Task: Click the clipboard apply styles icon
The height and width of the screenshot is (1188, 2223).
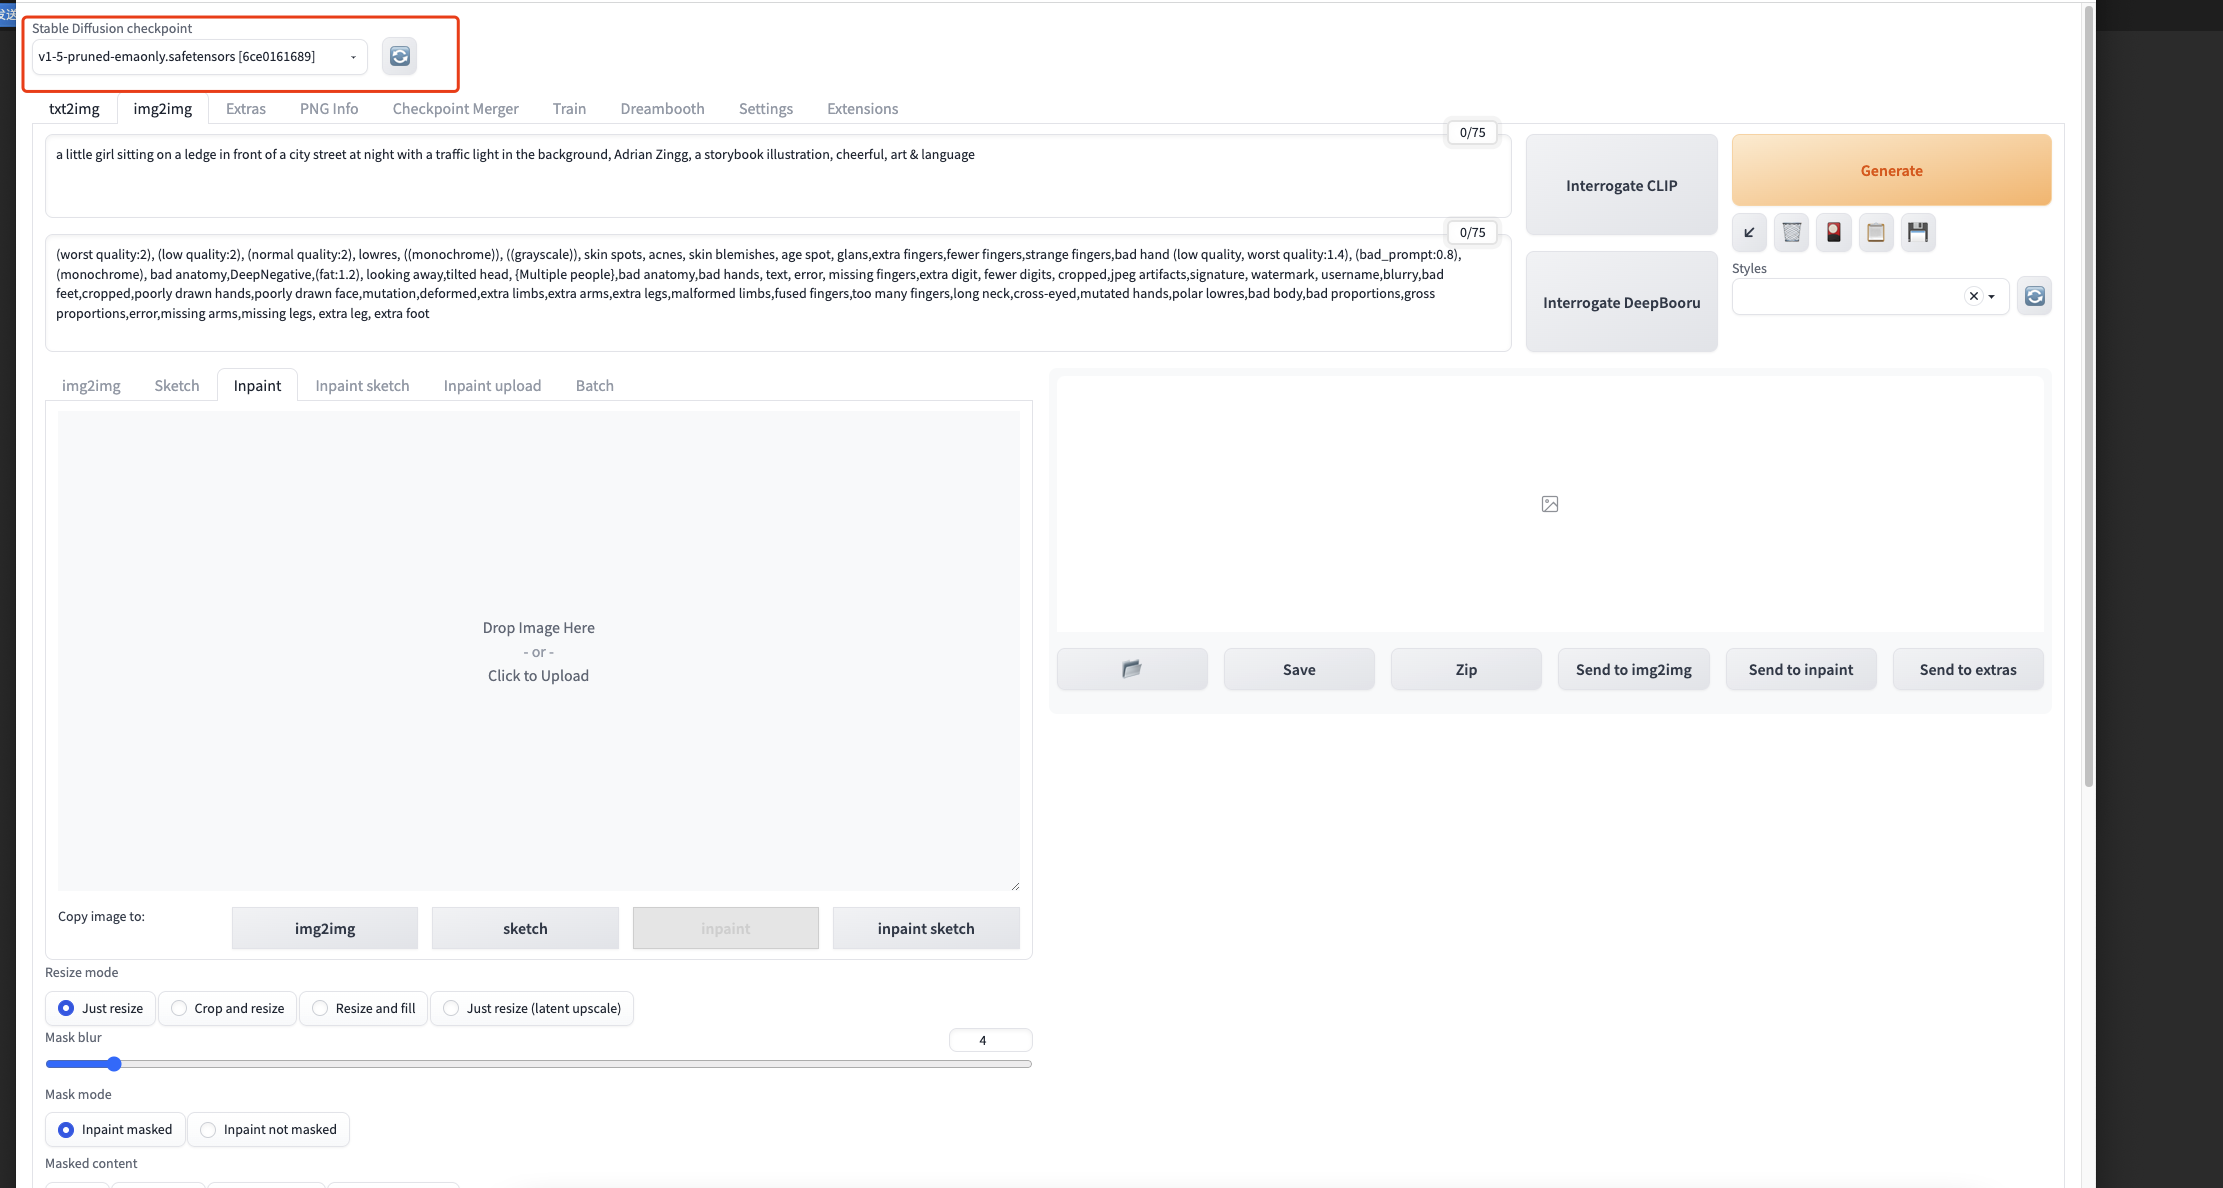Action: (1876, 232)
